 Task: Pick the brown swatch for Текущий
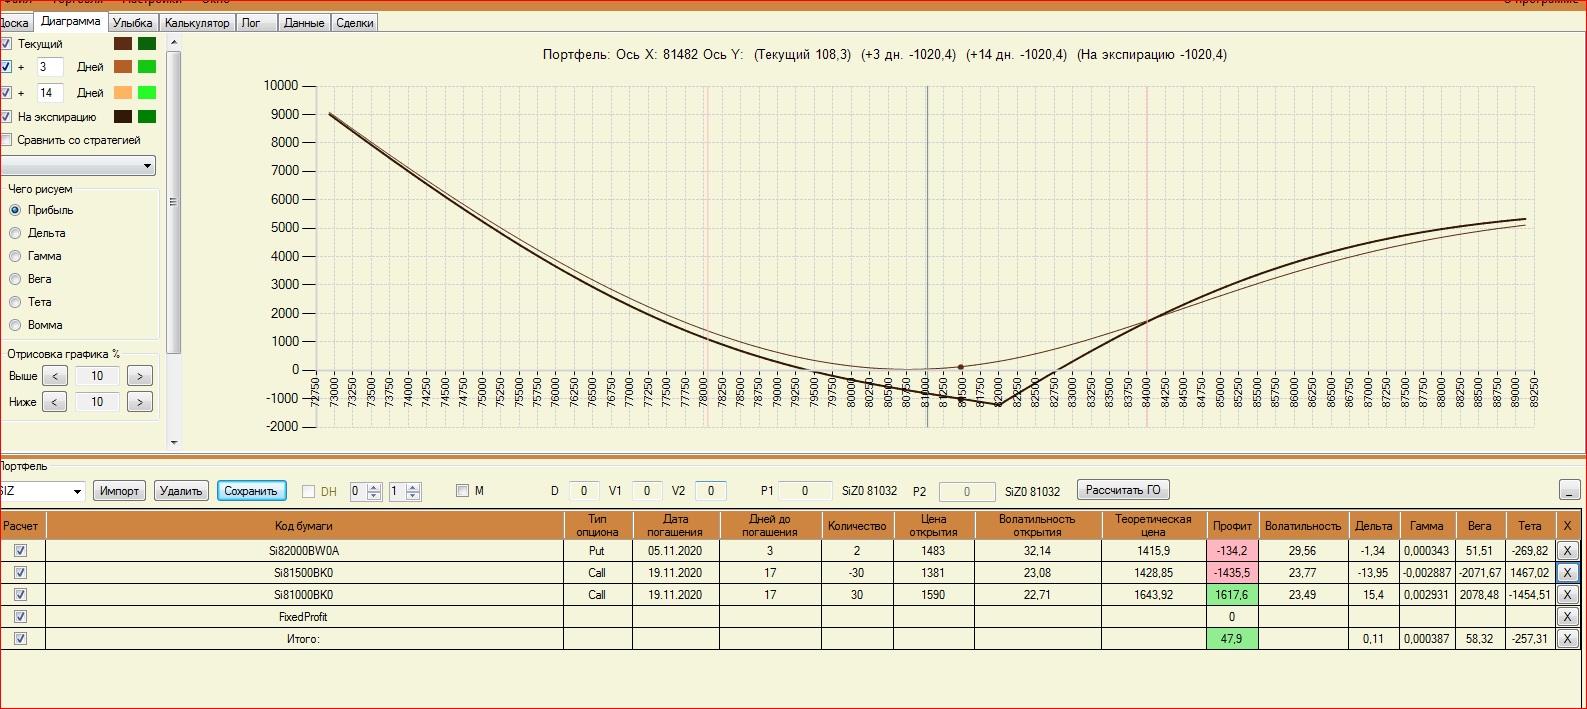click(123, 44)
